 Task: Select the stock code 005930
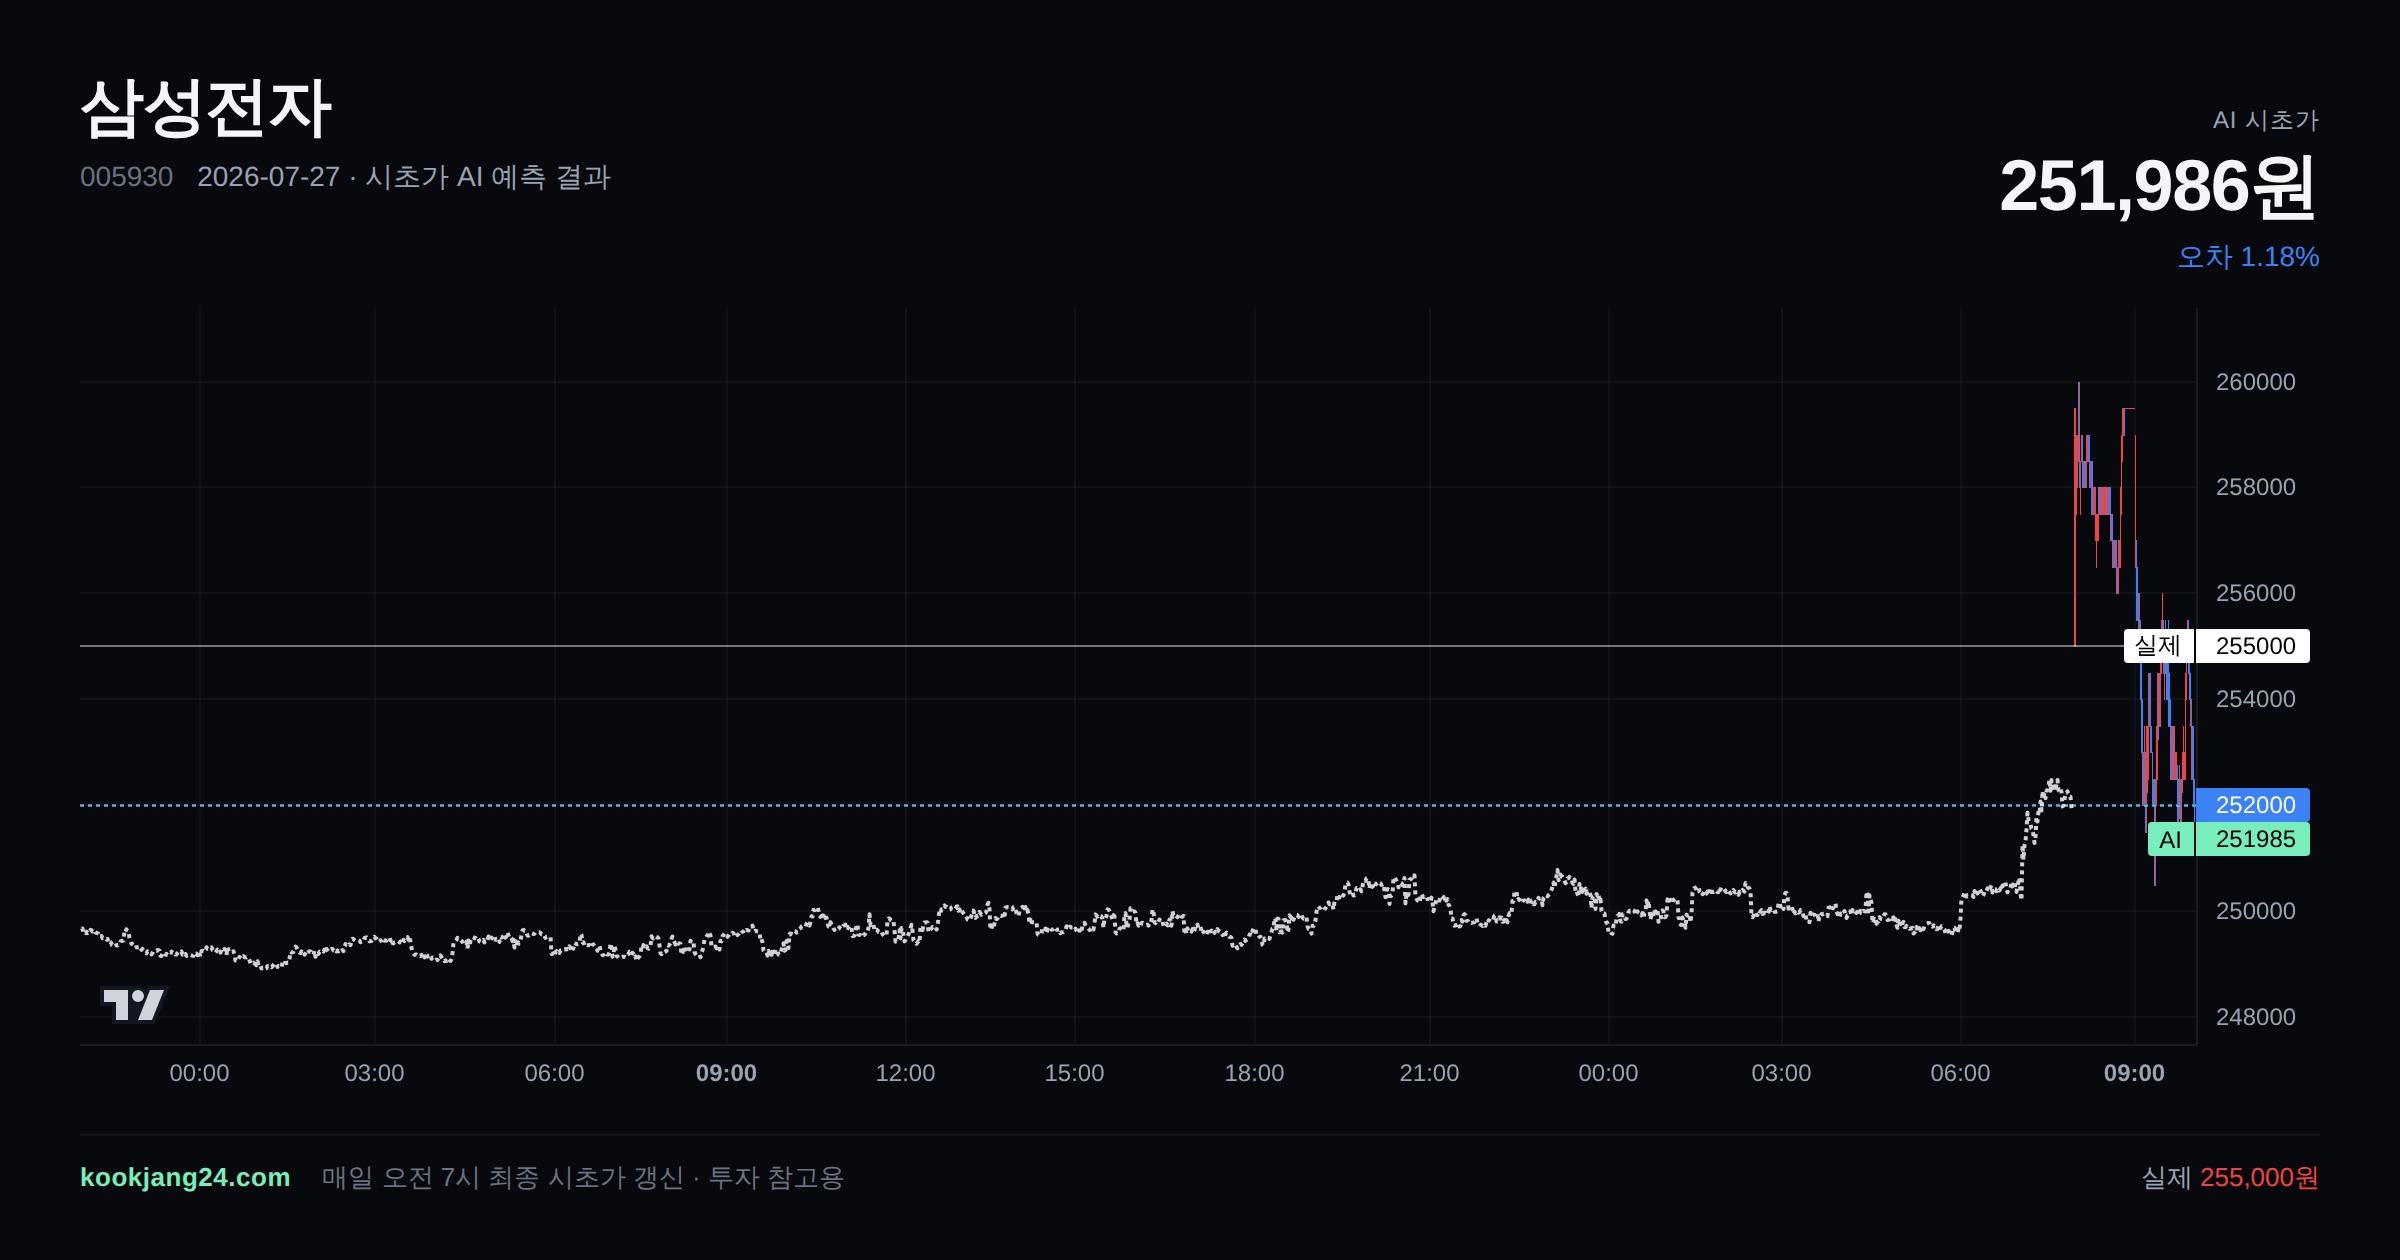pyautogui.click(x=126, y=177)
